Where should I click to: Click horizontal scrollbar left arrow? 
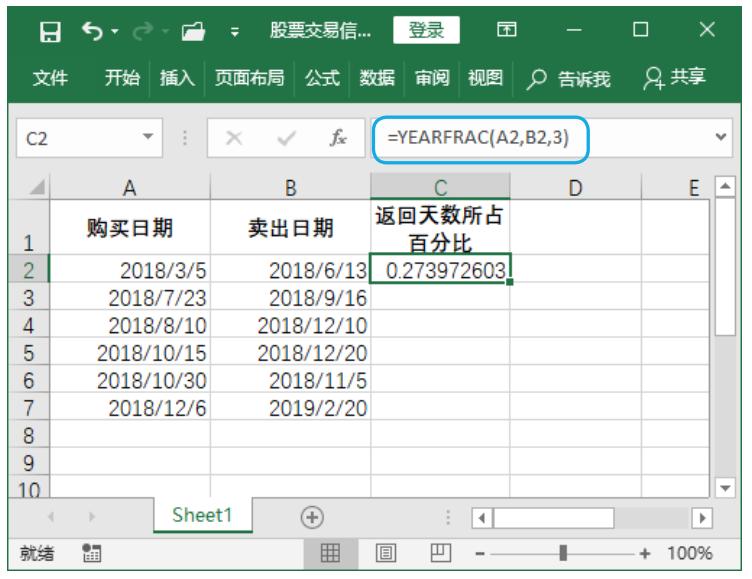pos(482,518)
